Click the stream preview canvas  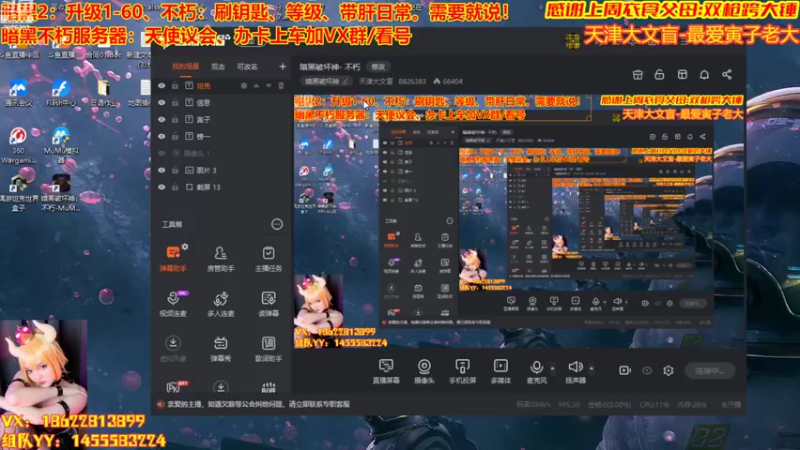(518, 221)
